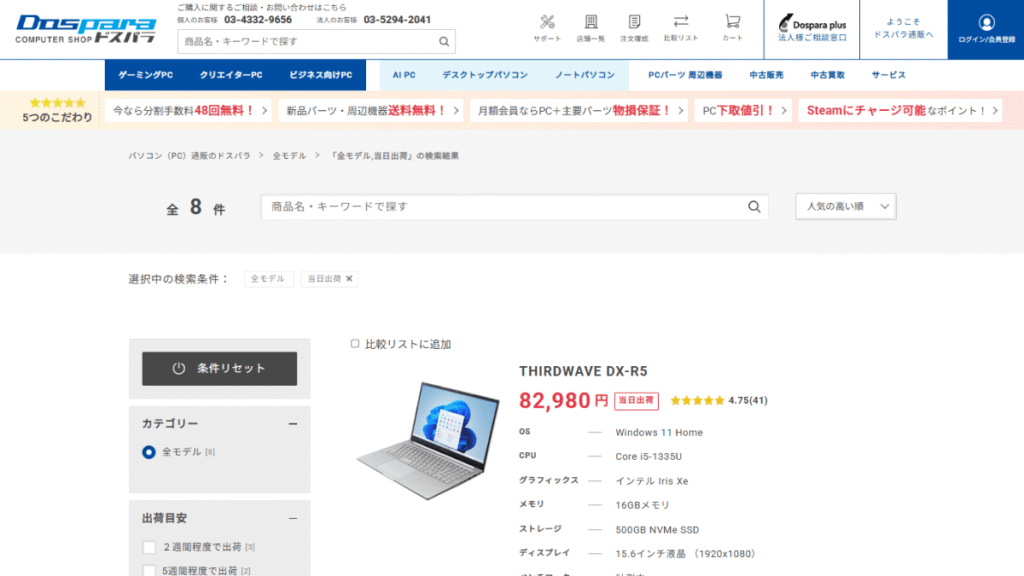Open the THIRDWAVE DX-R5 laptop thumbnail
Screen dimensions: 1024x576
(428, 440)
